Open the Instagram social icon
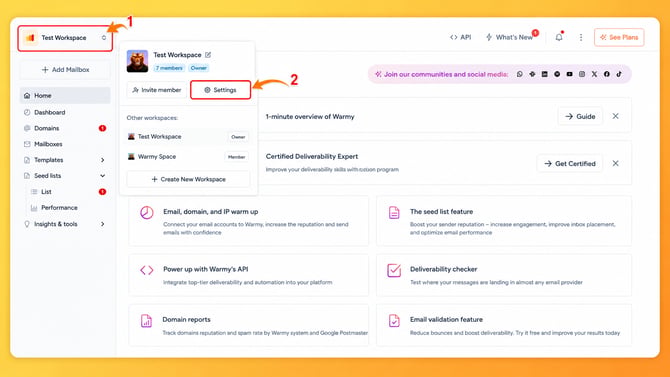This screenshot has height=377, width=670. [x=582, y=74]
